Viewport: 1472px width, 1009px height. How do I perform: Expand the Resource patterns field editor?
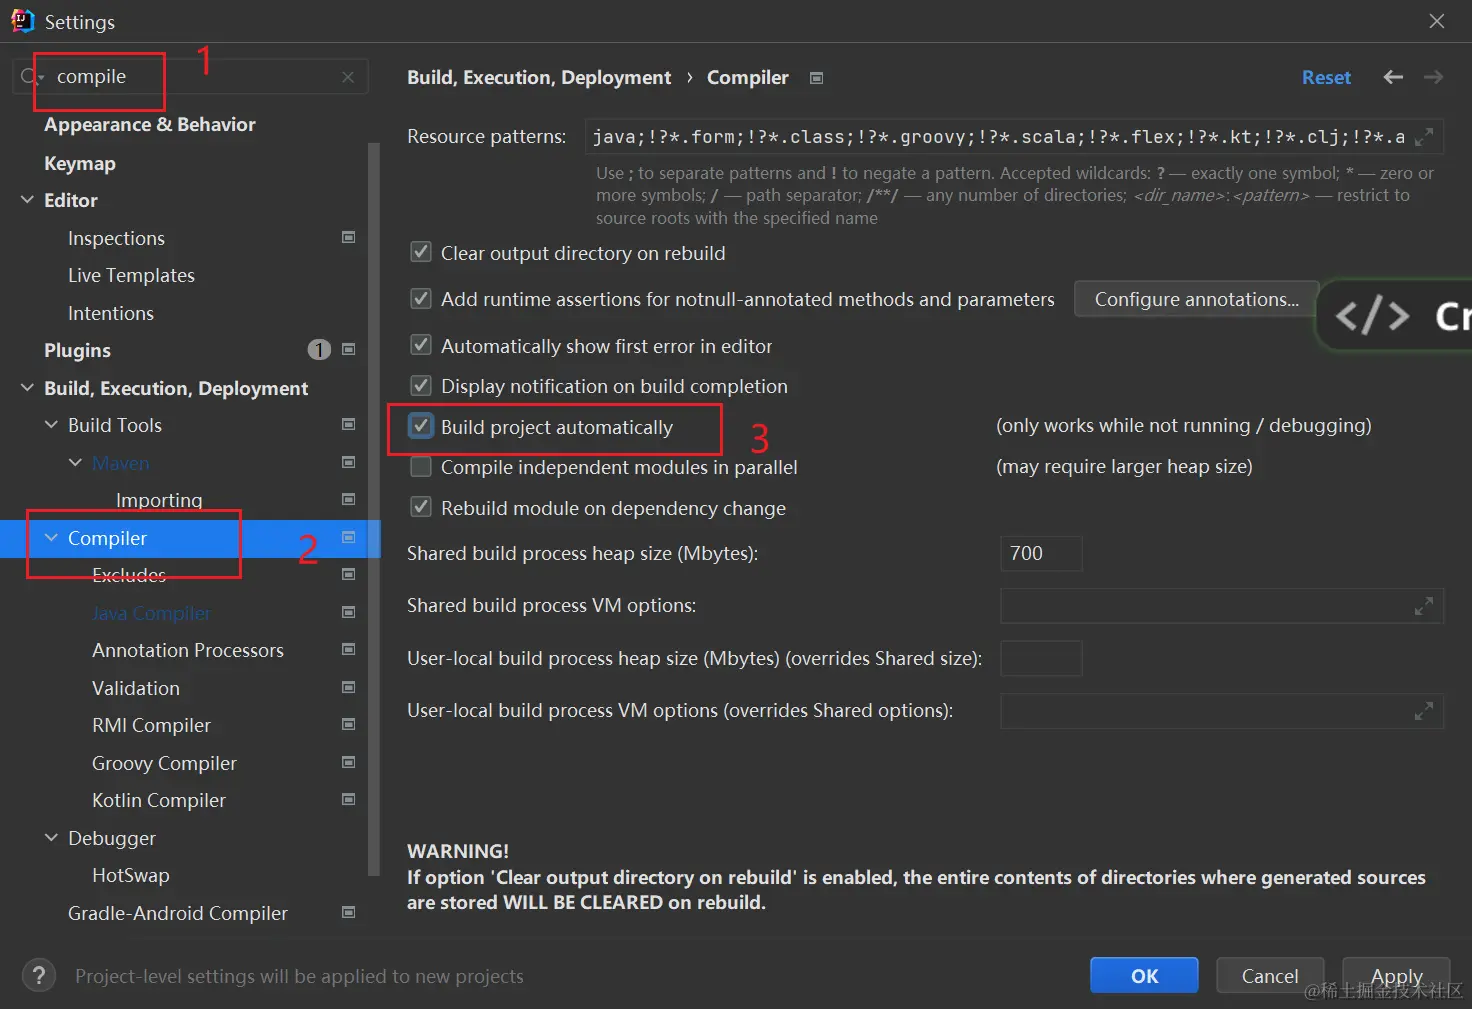coord(1424,136)
